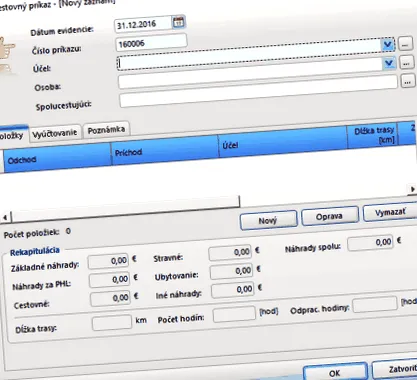417x380 pixels.
Task: Click the Počet položiek: 0 label
Action: (37, 233)
